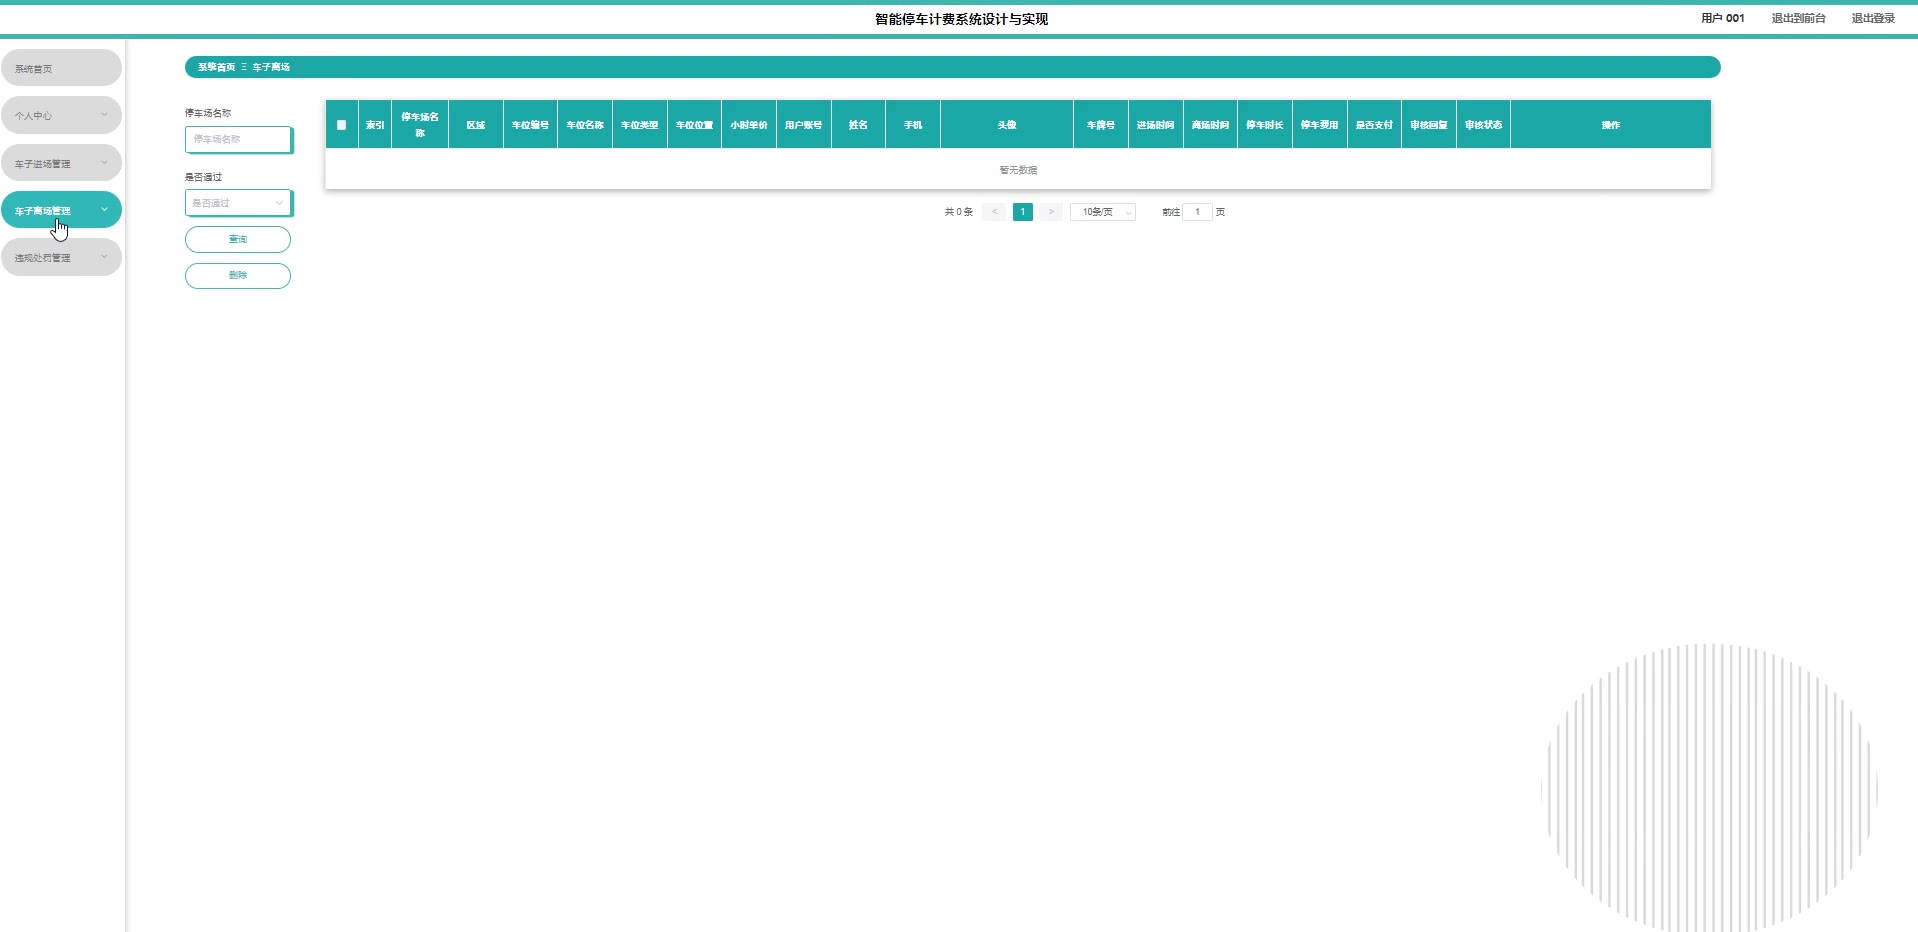Click the 姓名 column header
This screenshot has width=1918, height=932.
tap(858, 125)
